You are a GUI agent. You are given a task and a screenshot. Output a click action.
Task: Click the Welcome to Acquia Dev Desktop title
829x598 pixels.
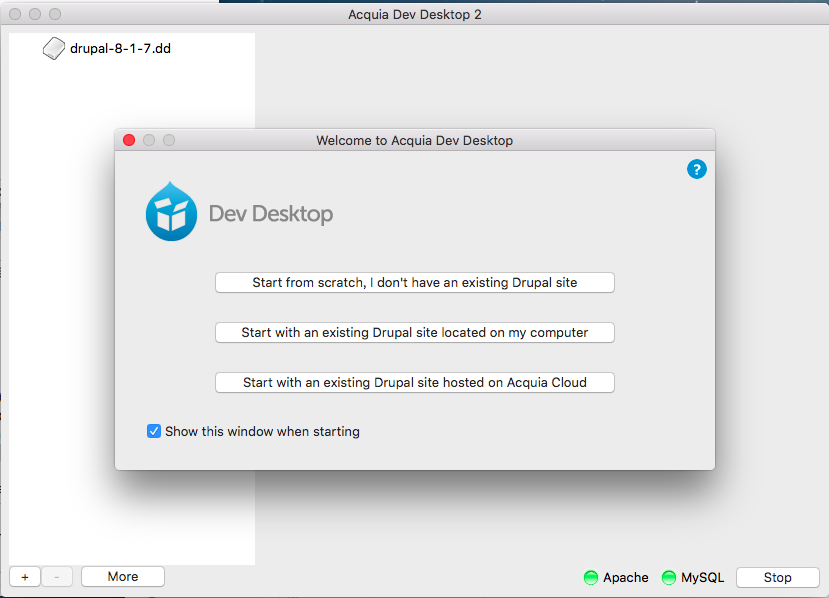pyautogui.click(x=414, y=141)
